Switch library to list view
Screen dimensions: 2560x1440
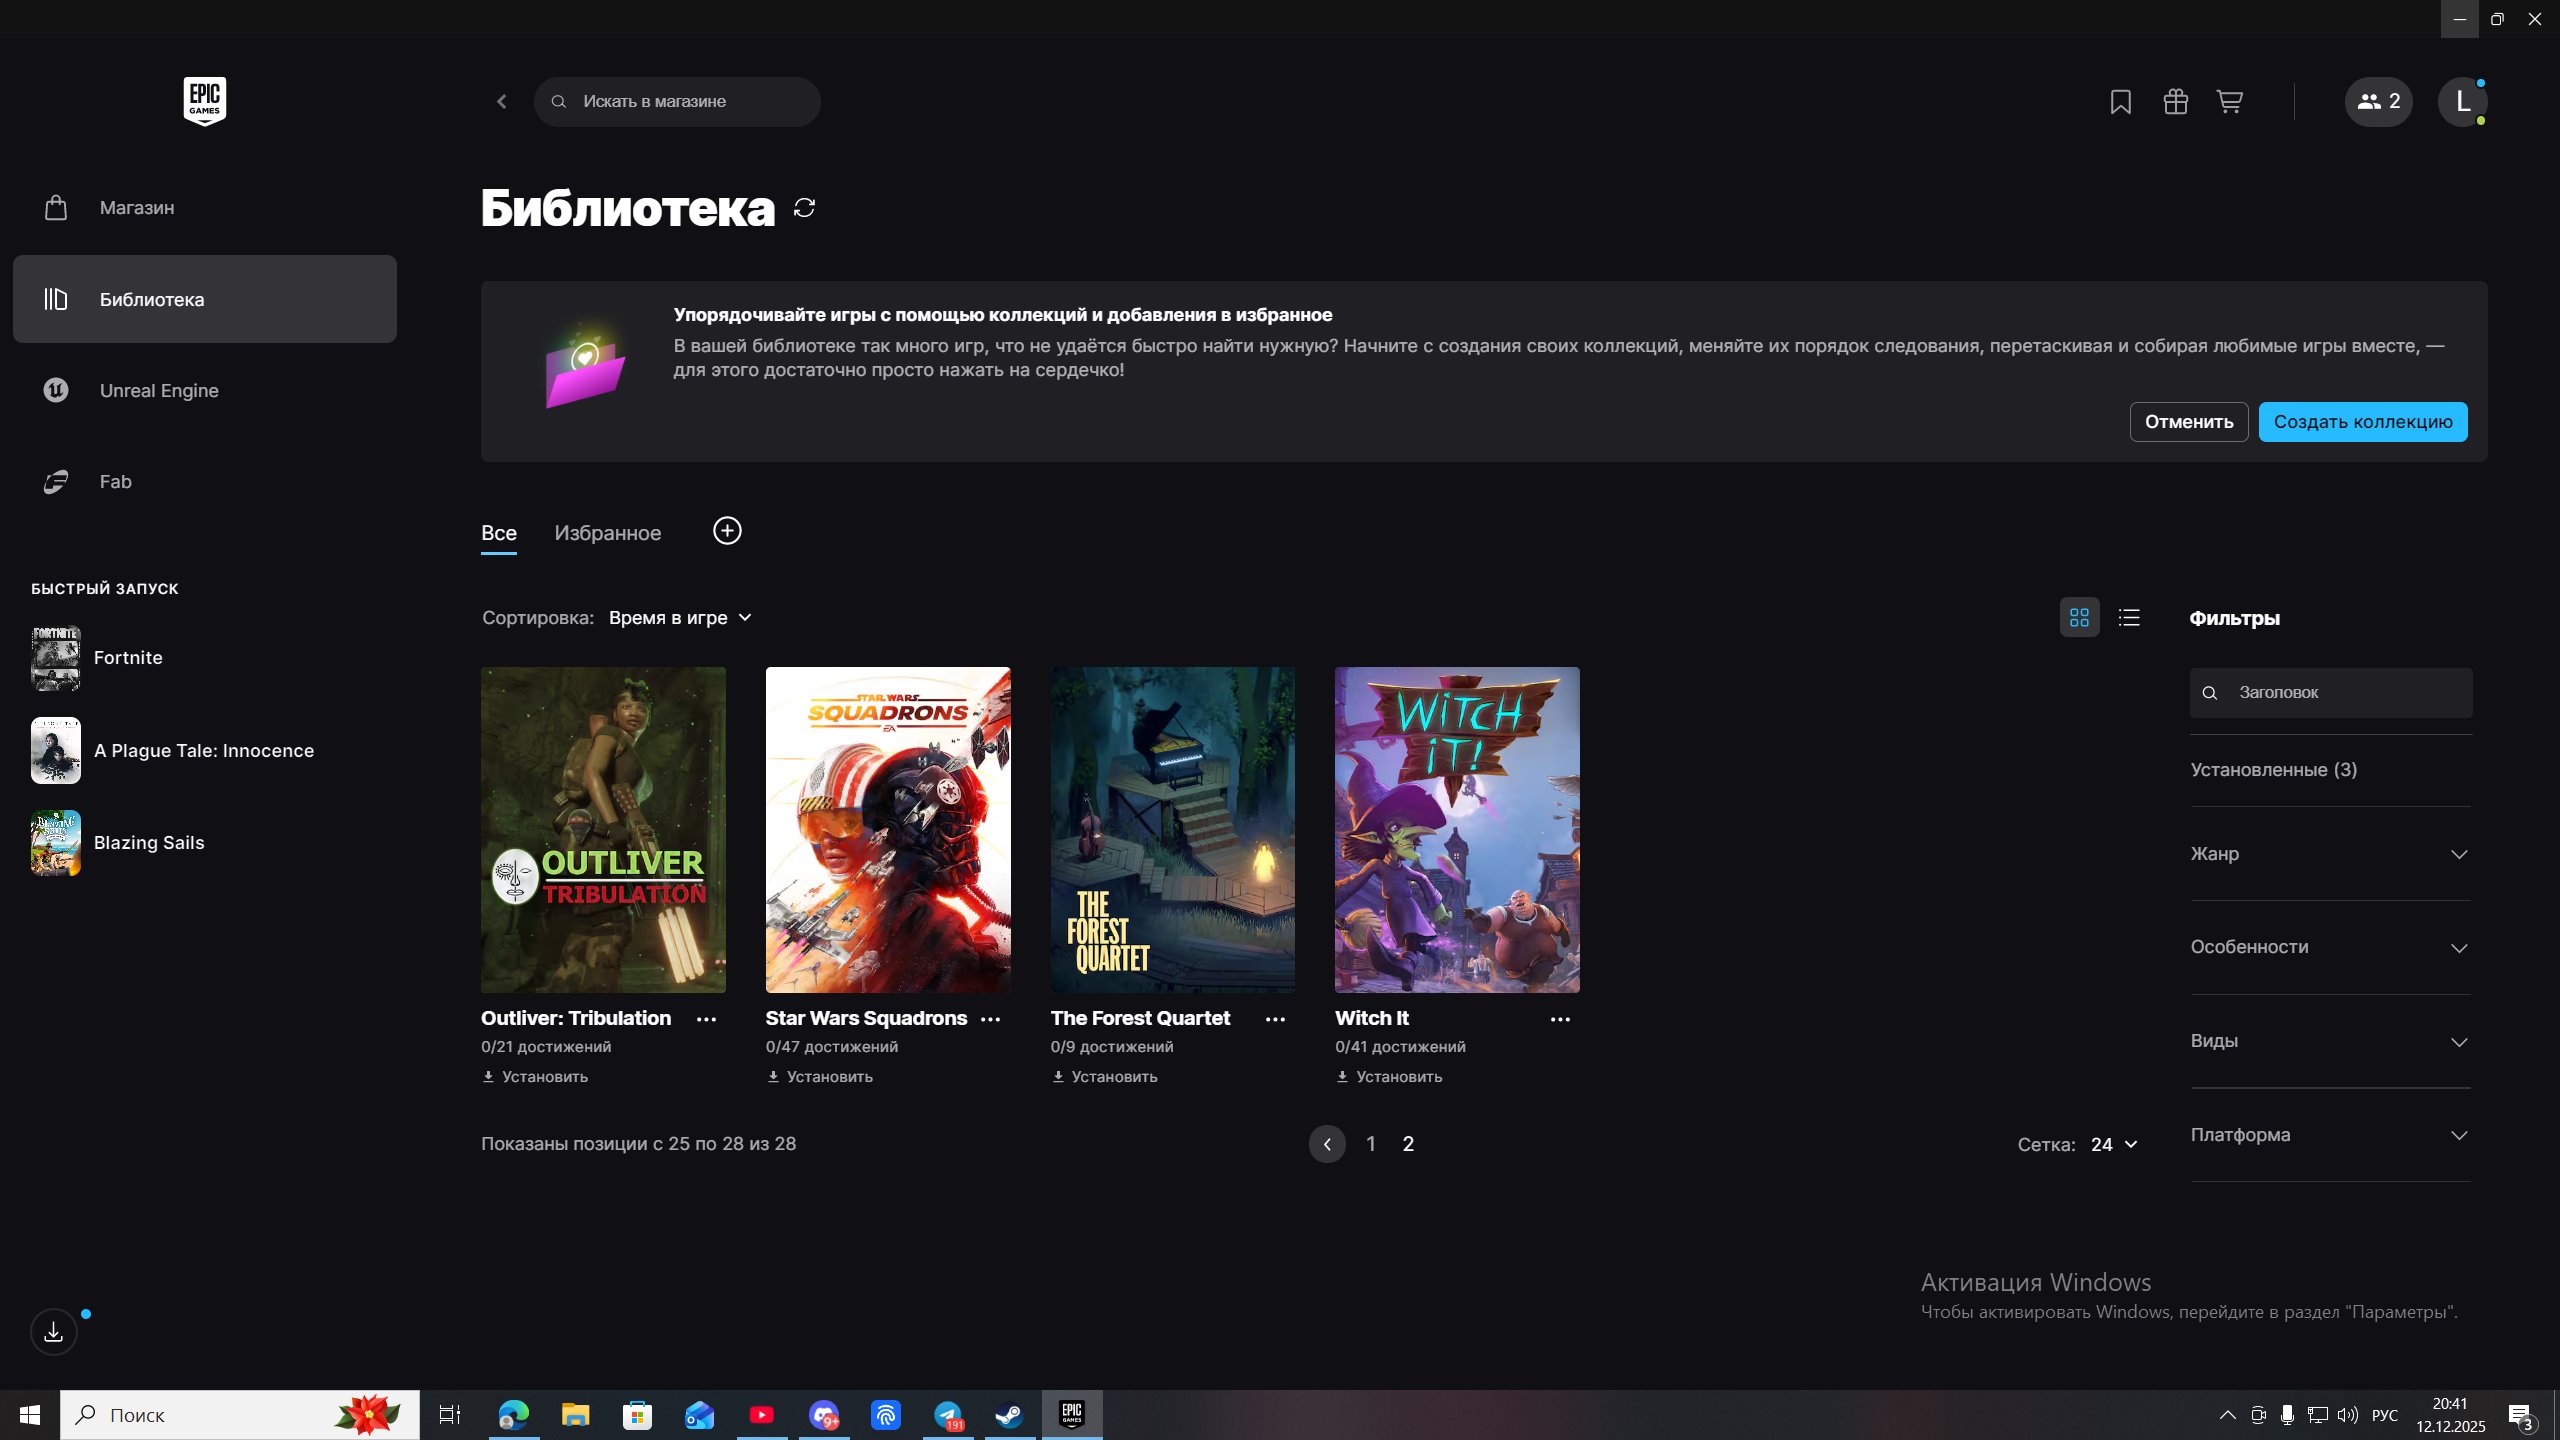click(2129, 617)
